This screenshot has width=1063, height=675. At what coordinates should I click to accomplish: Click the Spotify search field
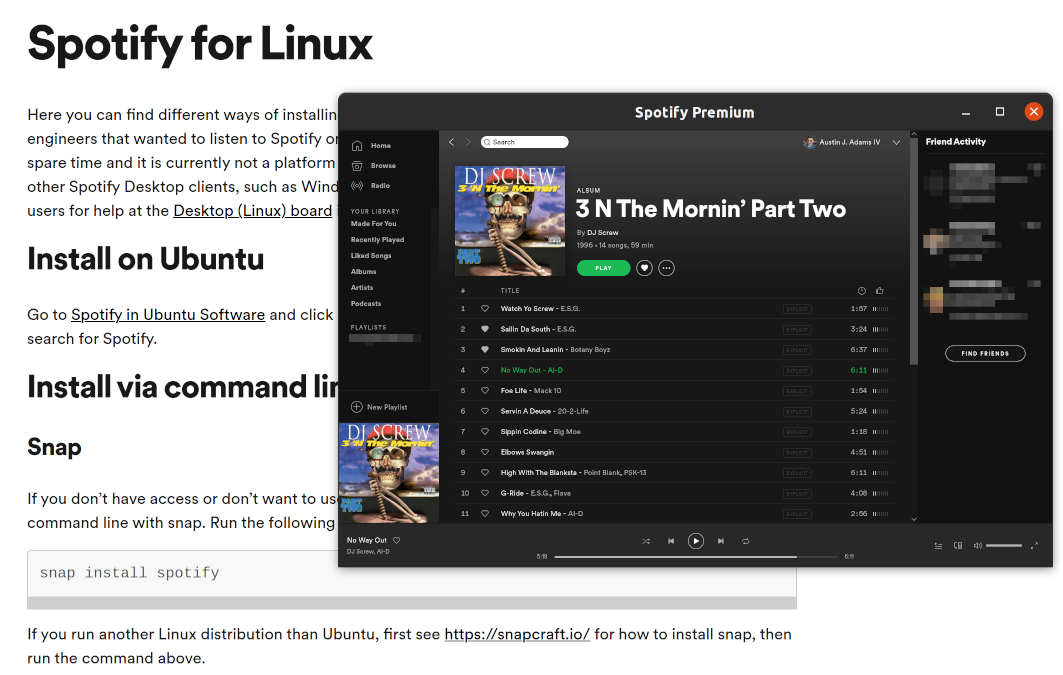click(x=525, y=142)
